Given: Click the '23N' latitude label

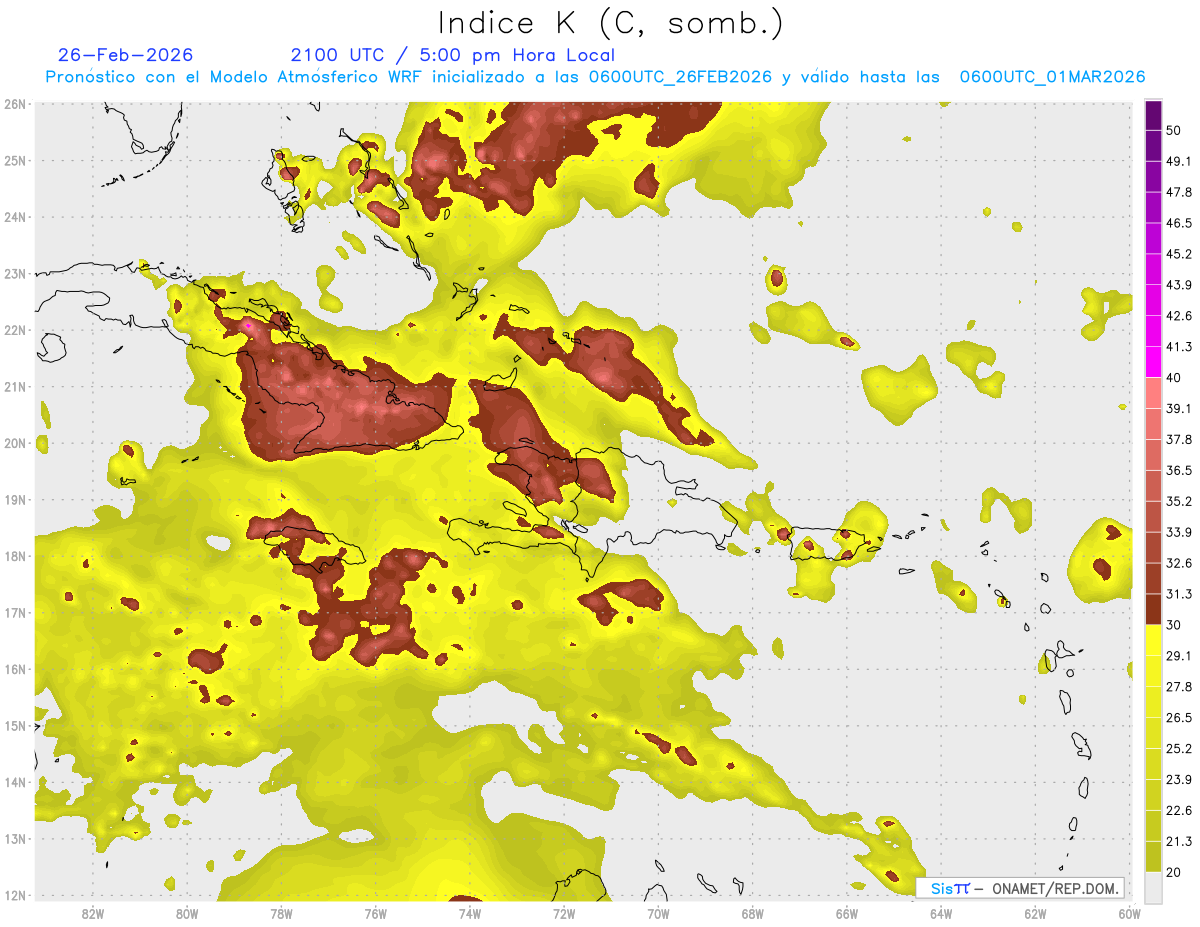Looking at the screenshot, I should pyautogui.click(x=15, y=273).
